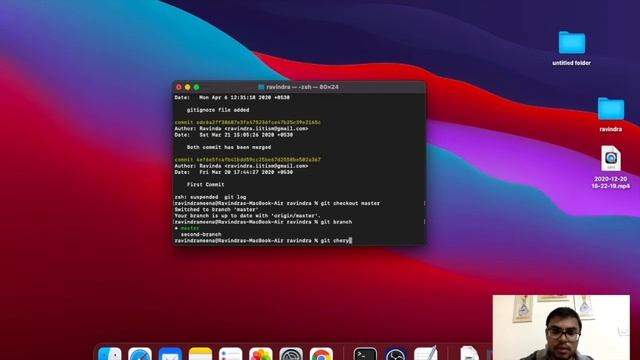The width and height of the screenshot is (640, 360).
Task: Click the 'second-branch' branch name
Action: pyautogui.click(x=201, y=235)
